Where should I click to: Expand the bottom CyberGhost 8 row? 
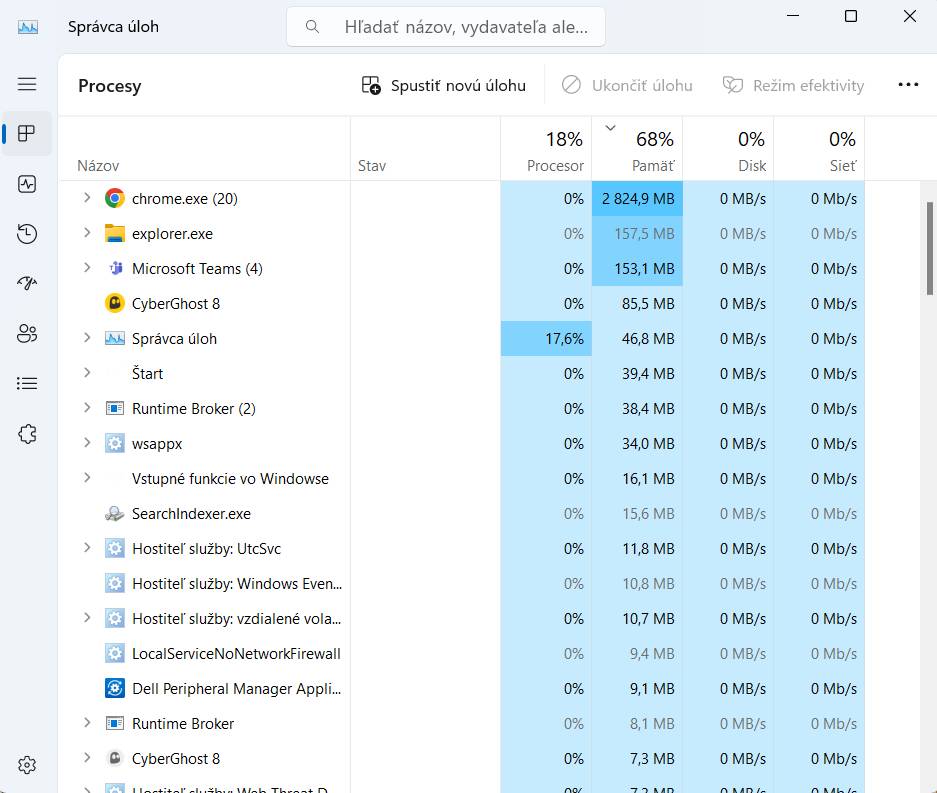pos(87,758)
